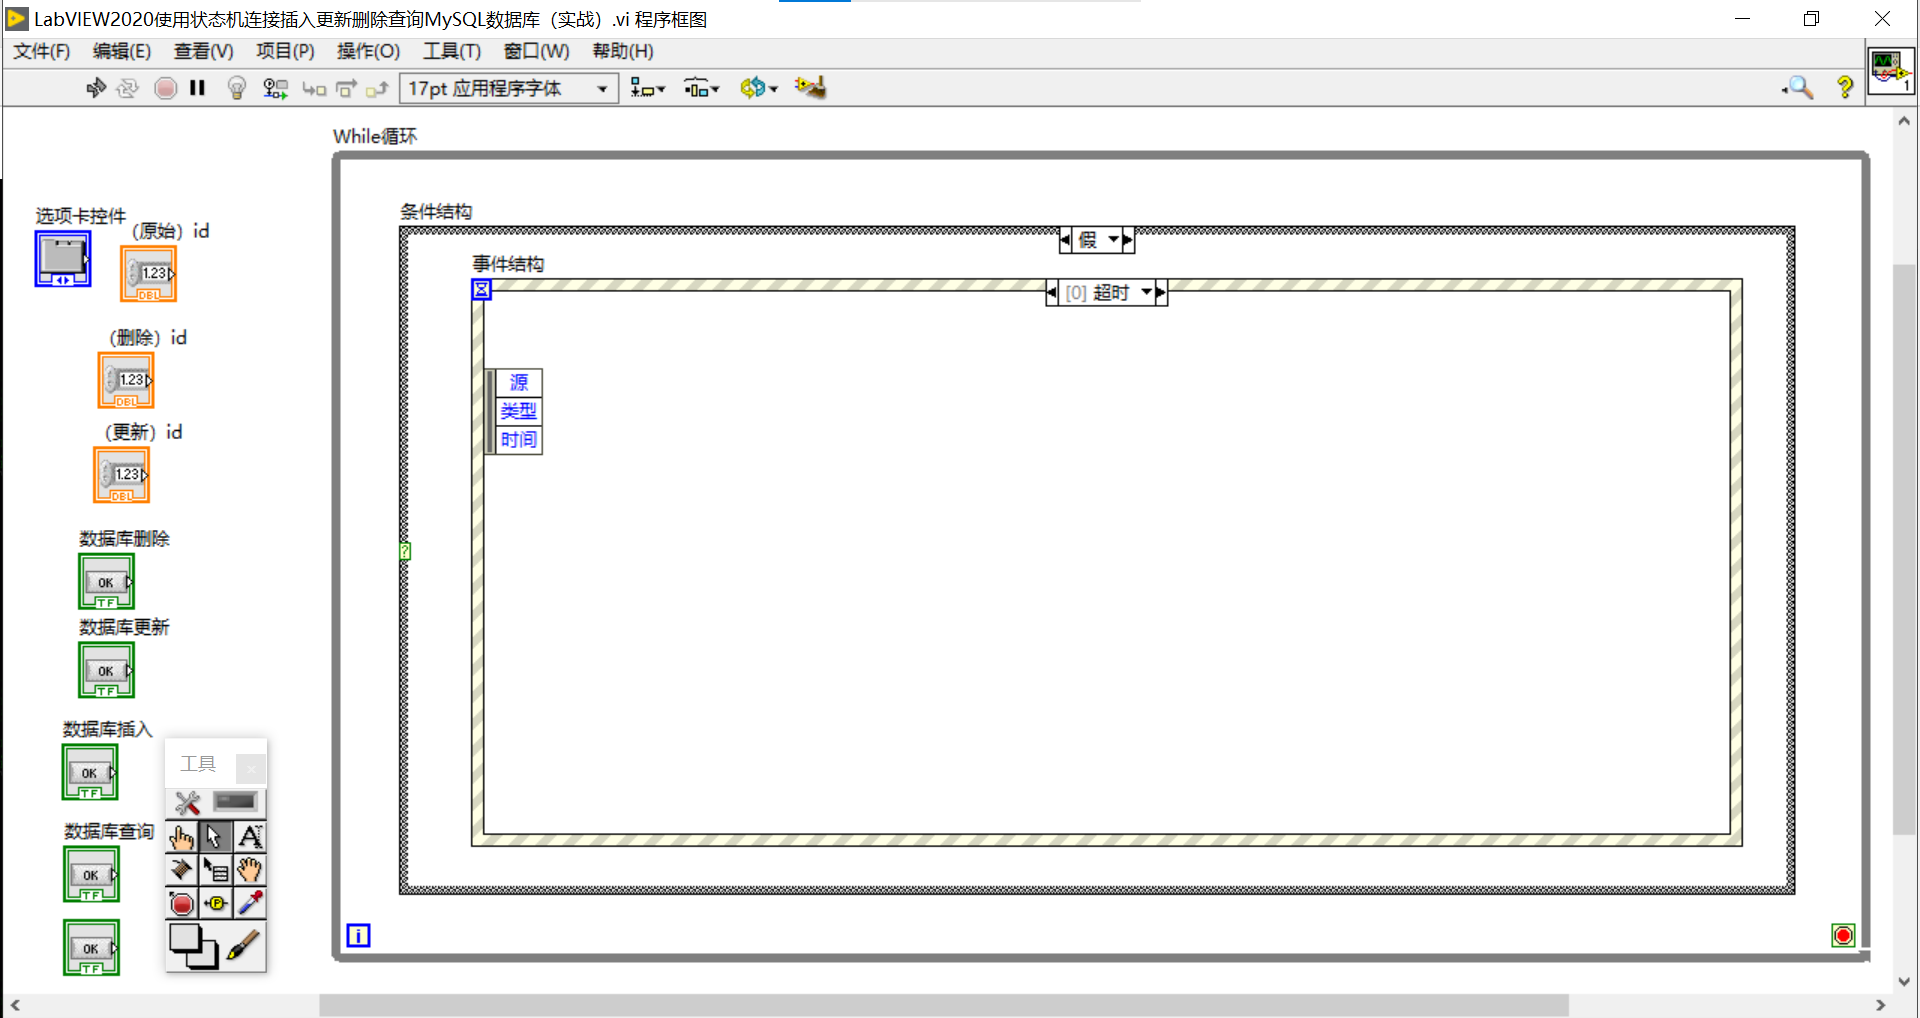
Task: Click the 数据库删除 OK boolean terminal
Action: [x=106, y=581]
